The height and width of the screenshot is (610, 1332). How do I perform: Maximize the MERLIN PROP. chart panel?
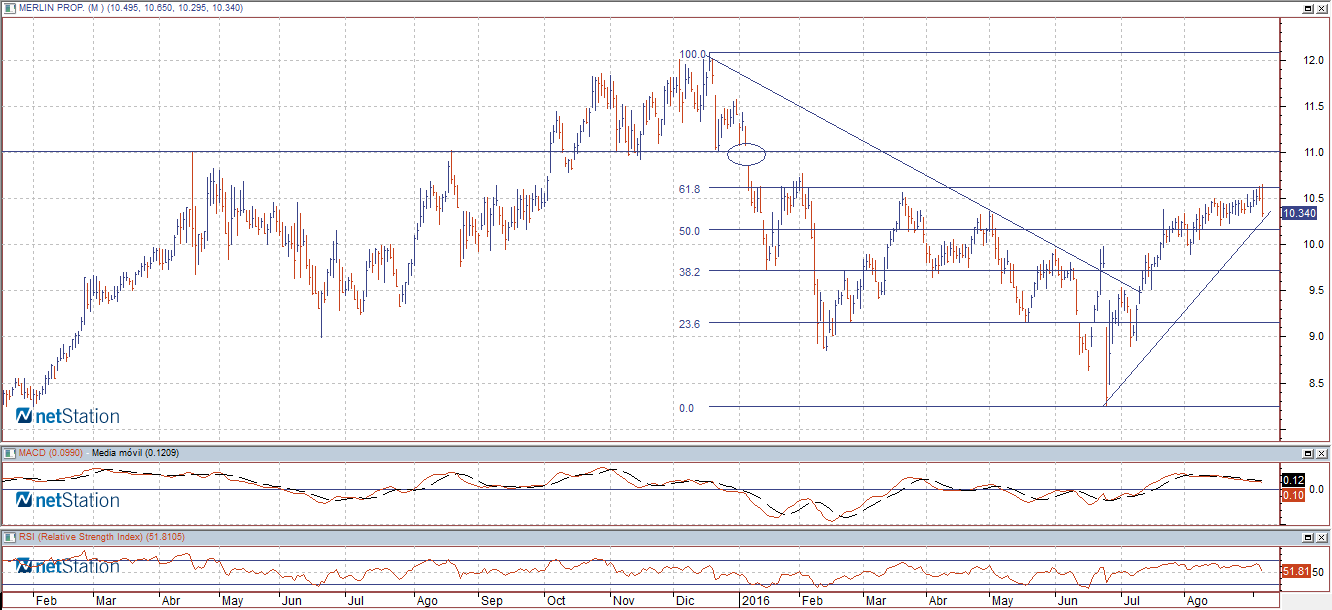(1307, 7)
